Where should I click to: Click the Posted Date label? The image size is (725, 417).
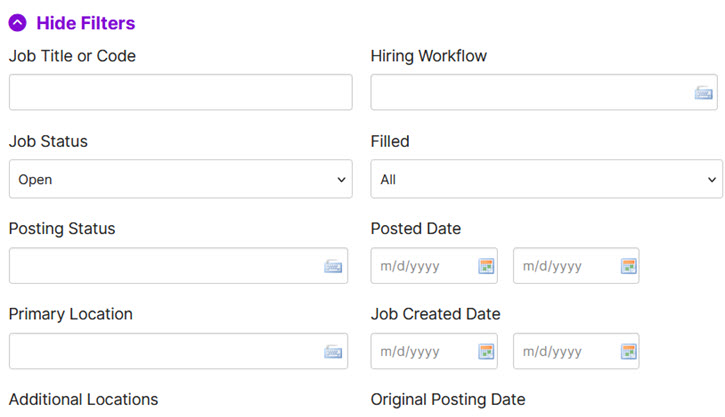[416, 228]
